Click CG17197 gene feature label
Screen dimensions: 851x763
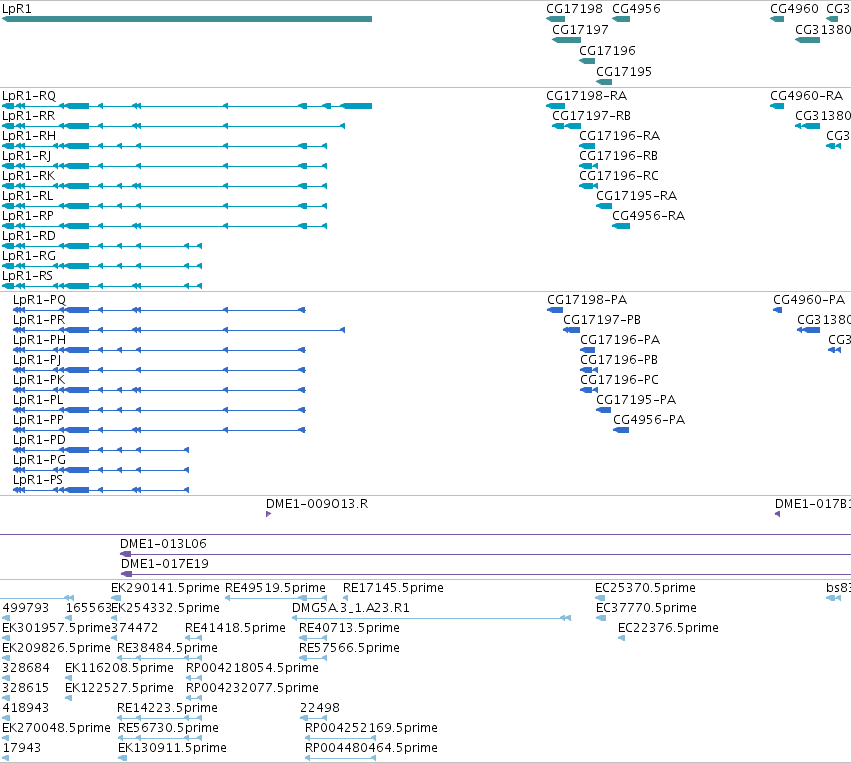(580, 29)
